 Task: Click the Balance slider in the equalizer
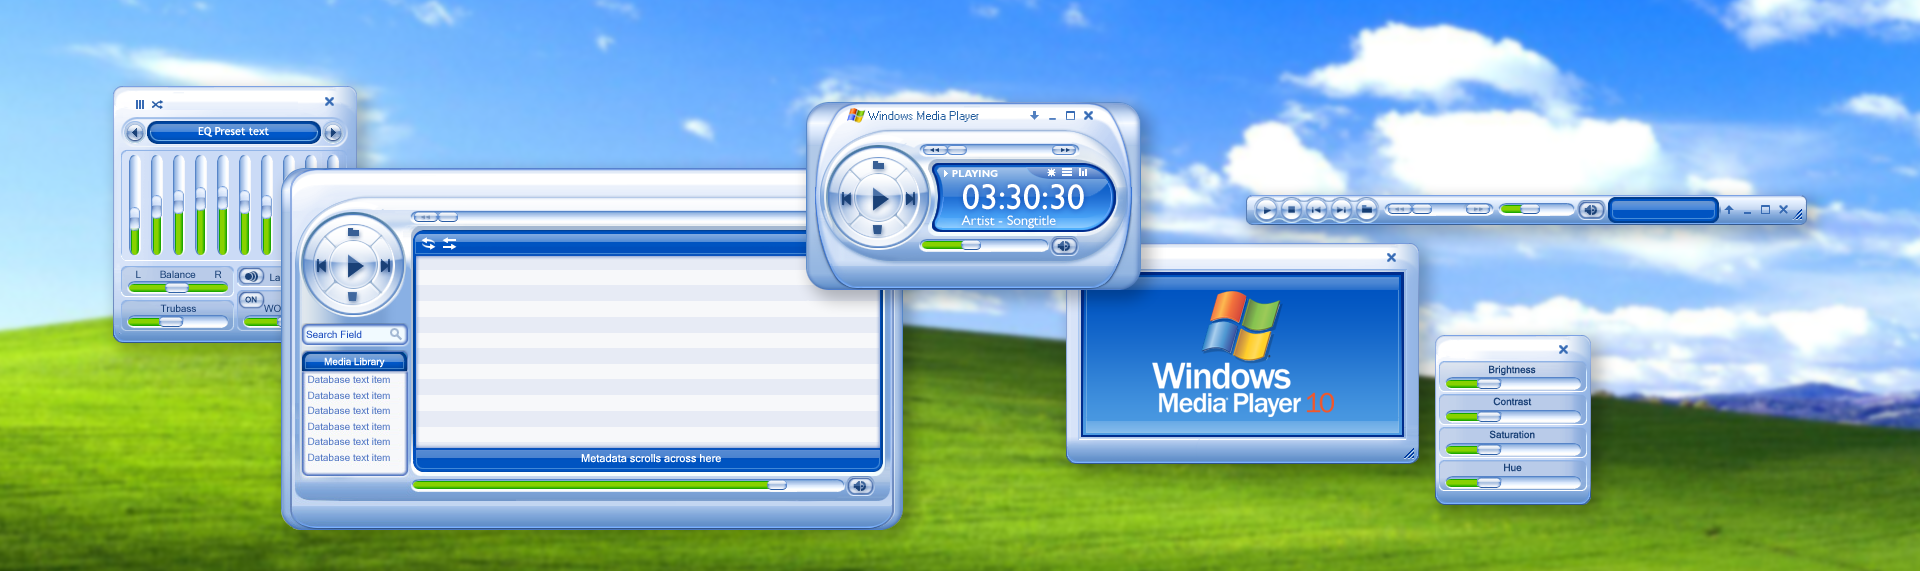[x=178, y=288]
